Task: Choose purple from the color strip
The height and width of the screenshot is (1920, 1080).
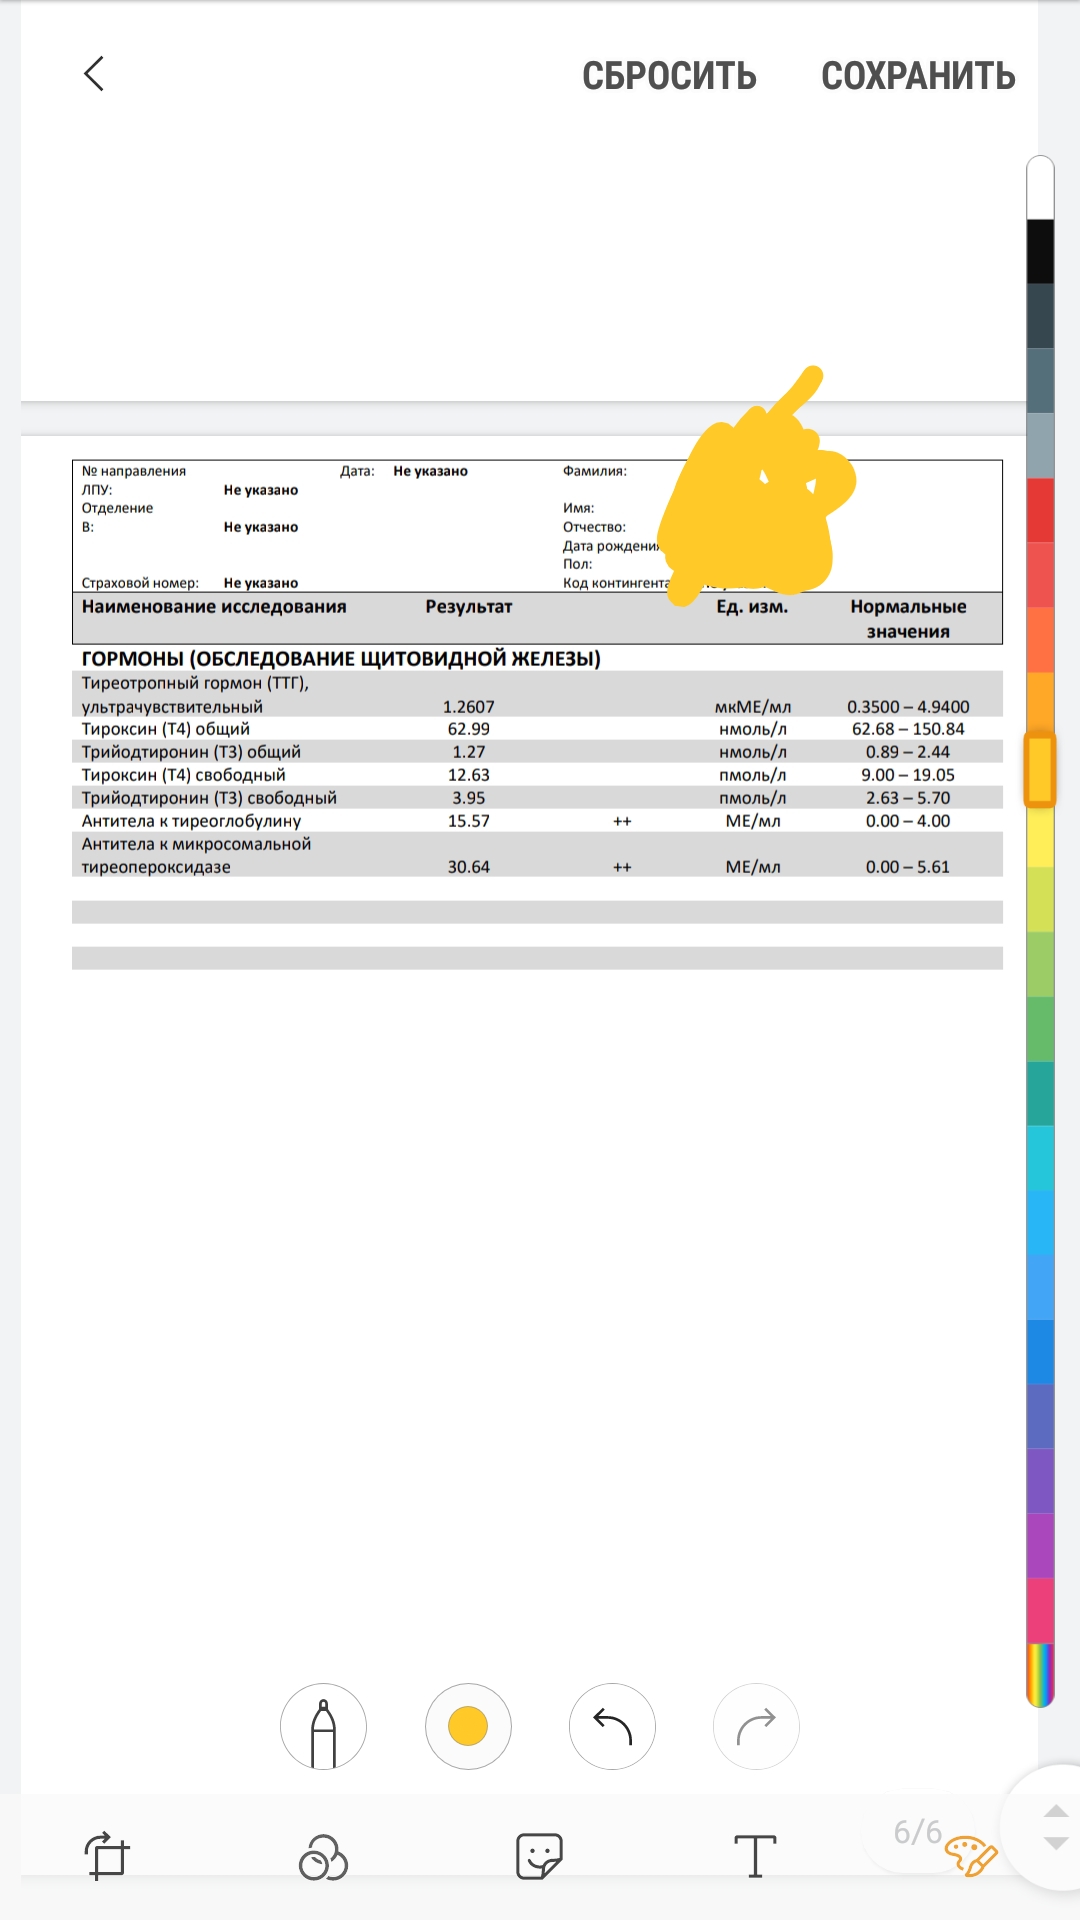Action: click(1040, 1480)
